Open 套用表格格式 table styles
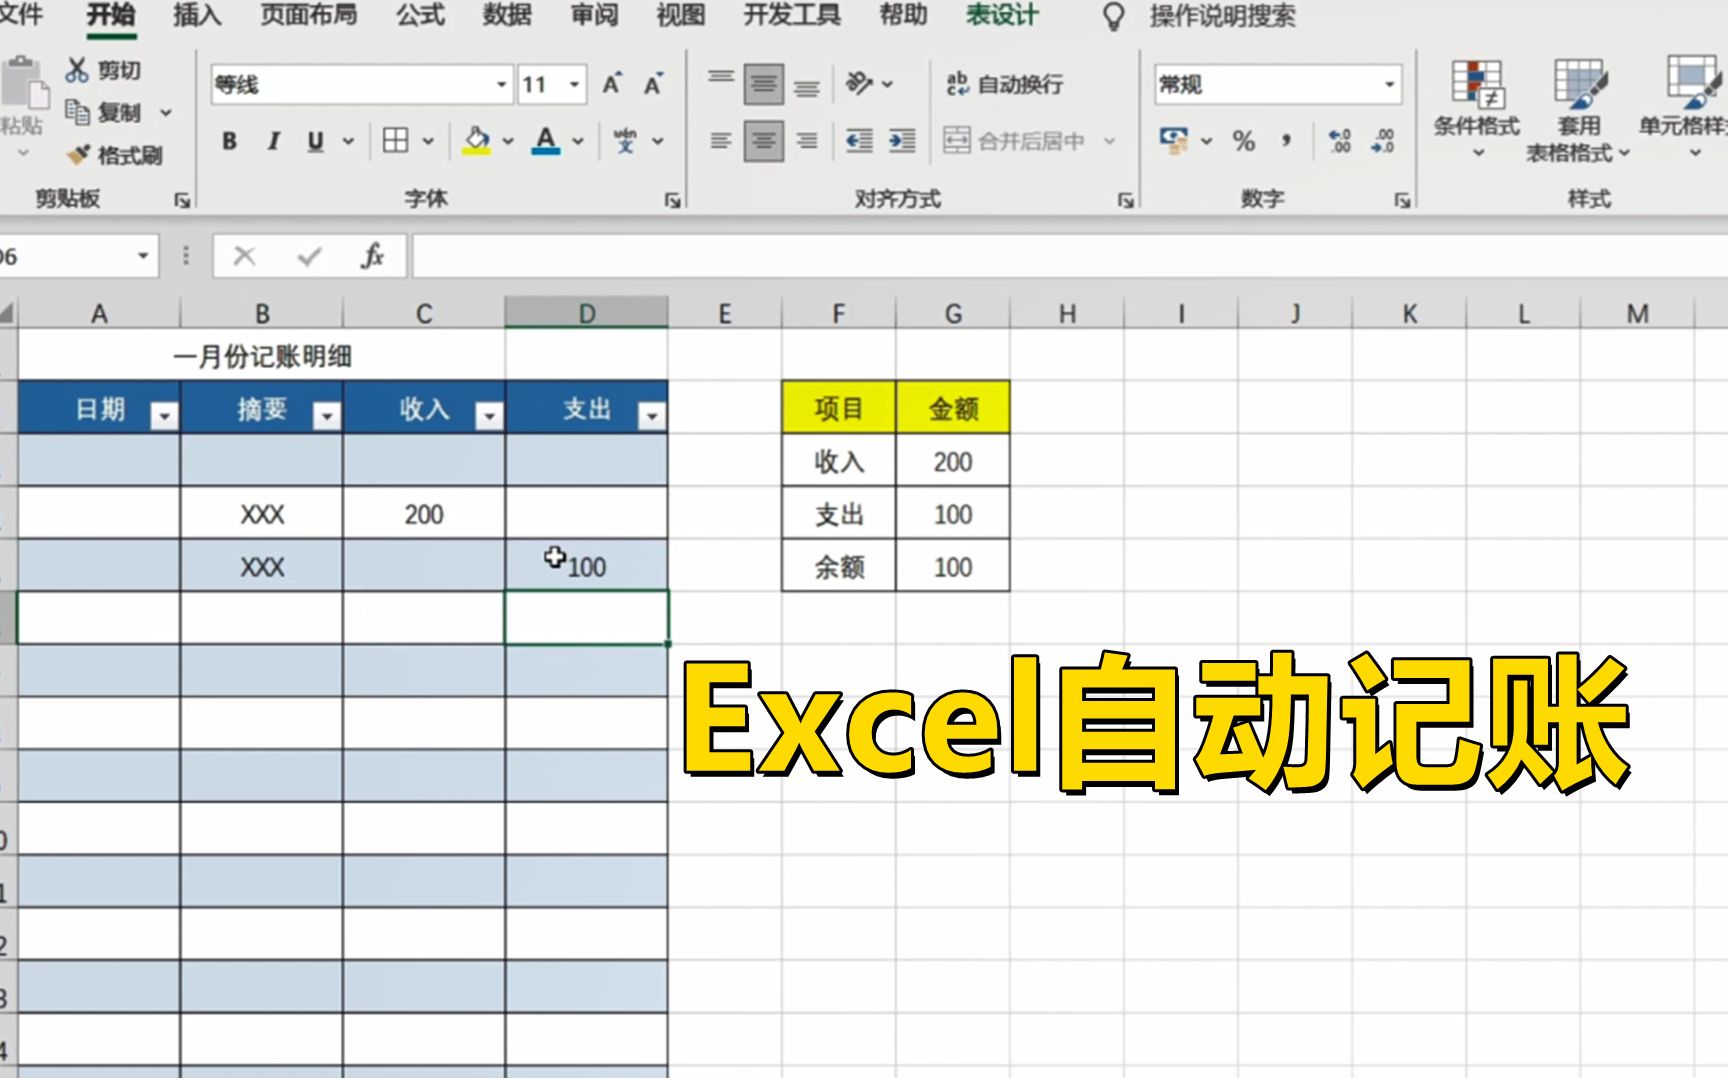The image size is (1728, 1080). pyautogui.click(x=1579, y=110)
